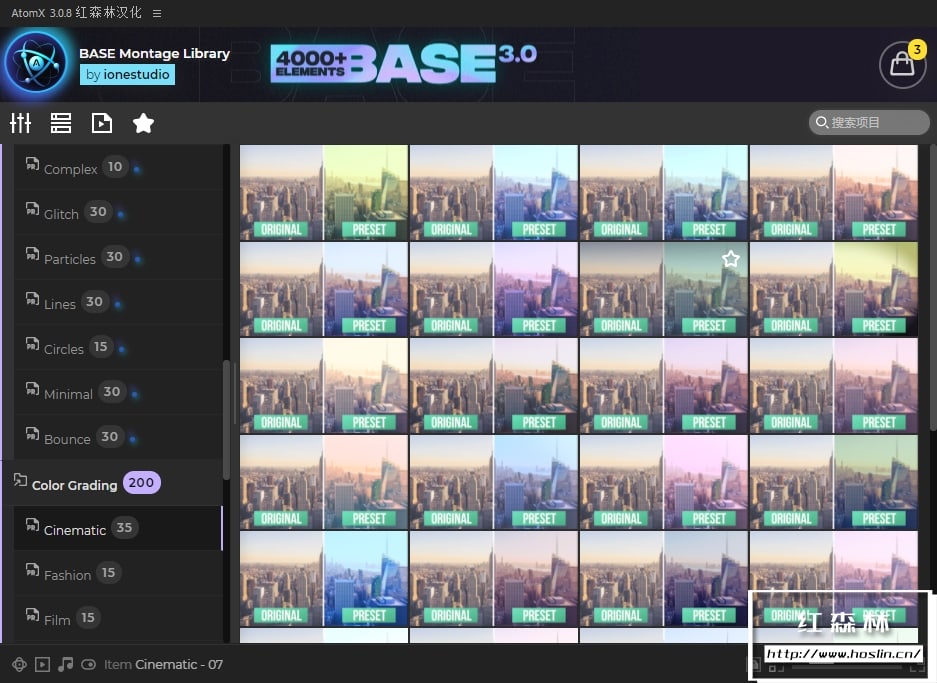Select the first thumbnail in the second row
Screen dimensions: 937x683
324,289
